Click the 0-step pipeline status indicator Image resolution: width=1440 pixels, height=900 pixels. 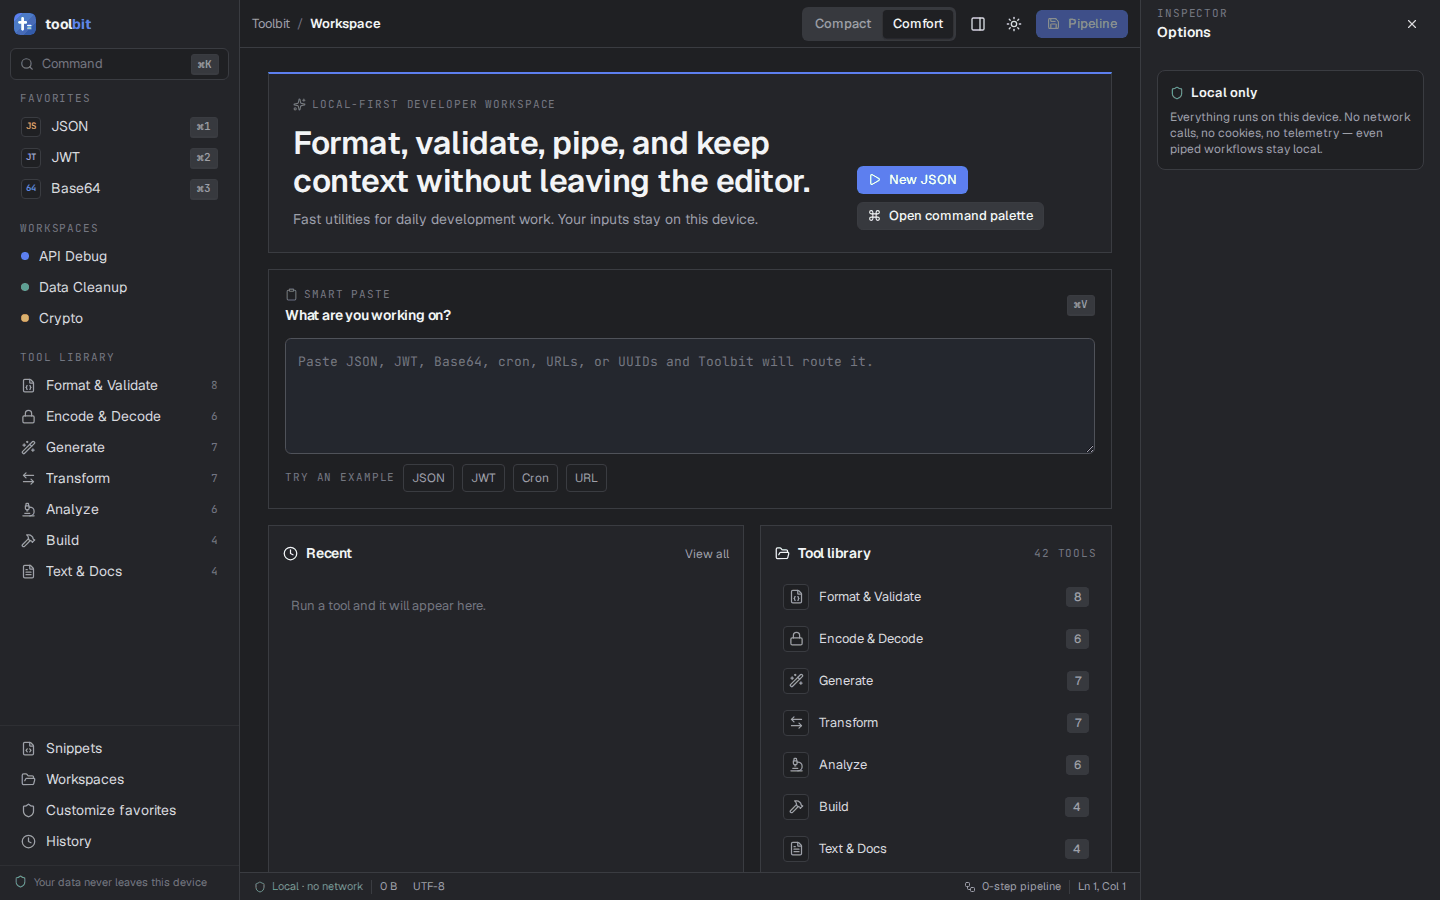point(1012,887)
